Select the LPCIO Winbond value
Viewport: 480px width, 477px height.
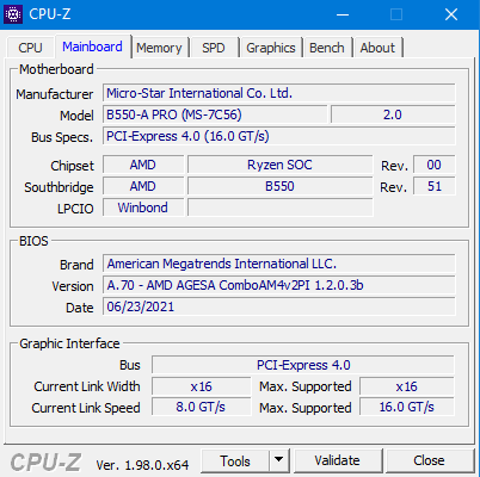143,208
